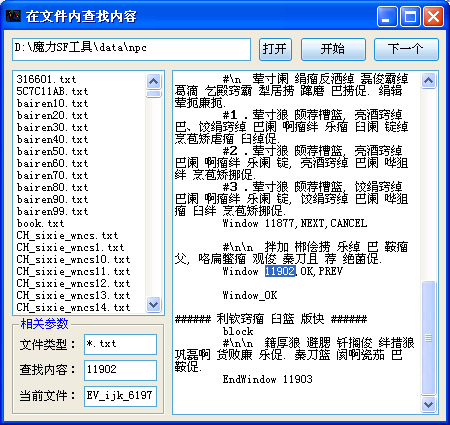This screenshot has height=425, width=450.
Task: Select bairen60.txt in the file list
Action: (x=52, y=163)
